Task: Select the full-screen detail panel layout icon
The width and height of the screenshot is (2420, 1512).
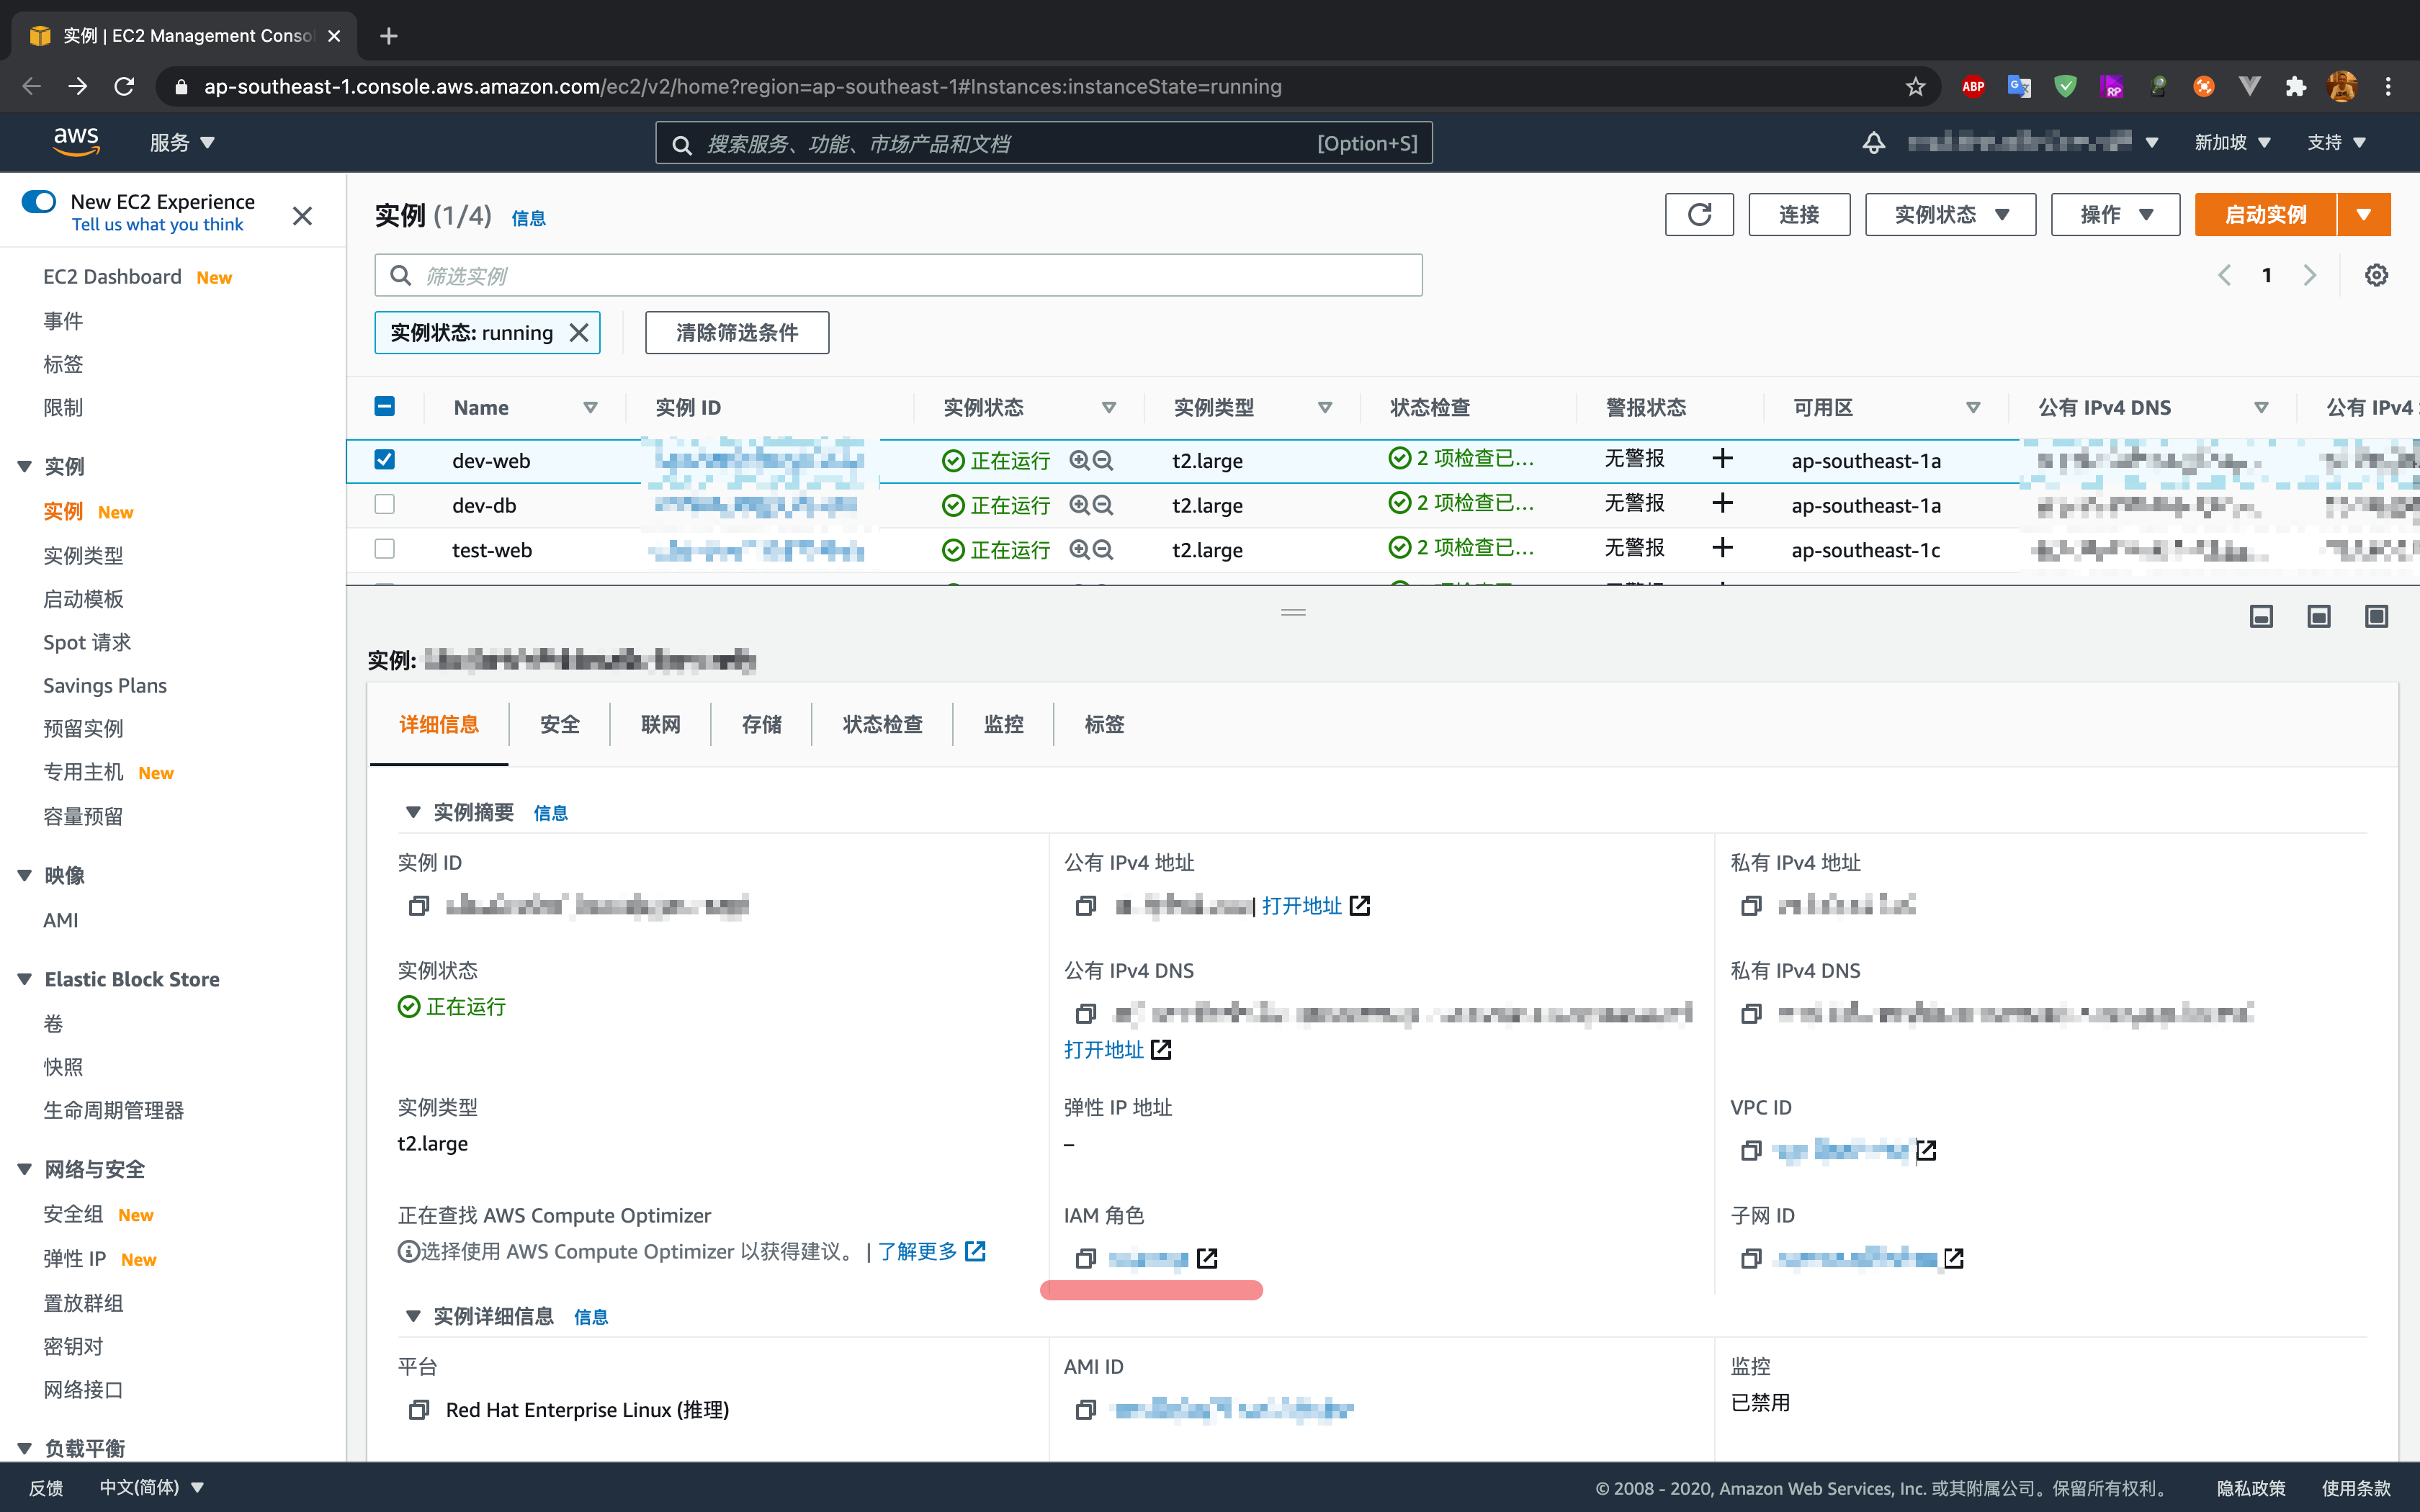Action: coord(2377,616)
